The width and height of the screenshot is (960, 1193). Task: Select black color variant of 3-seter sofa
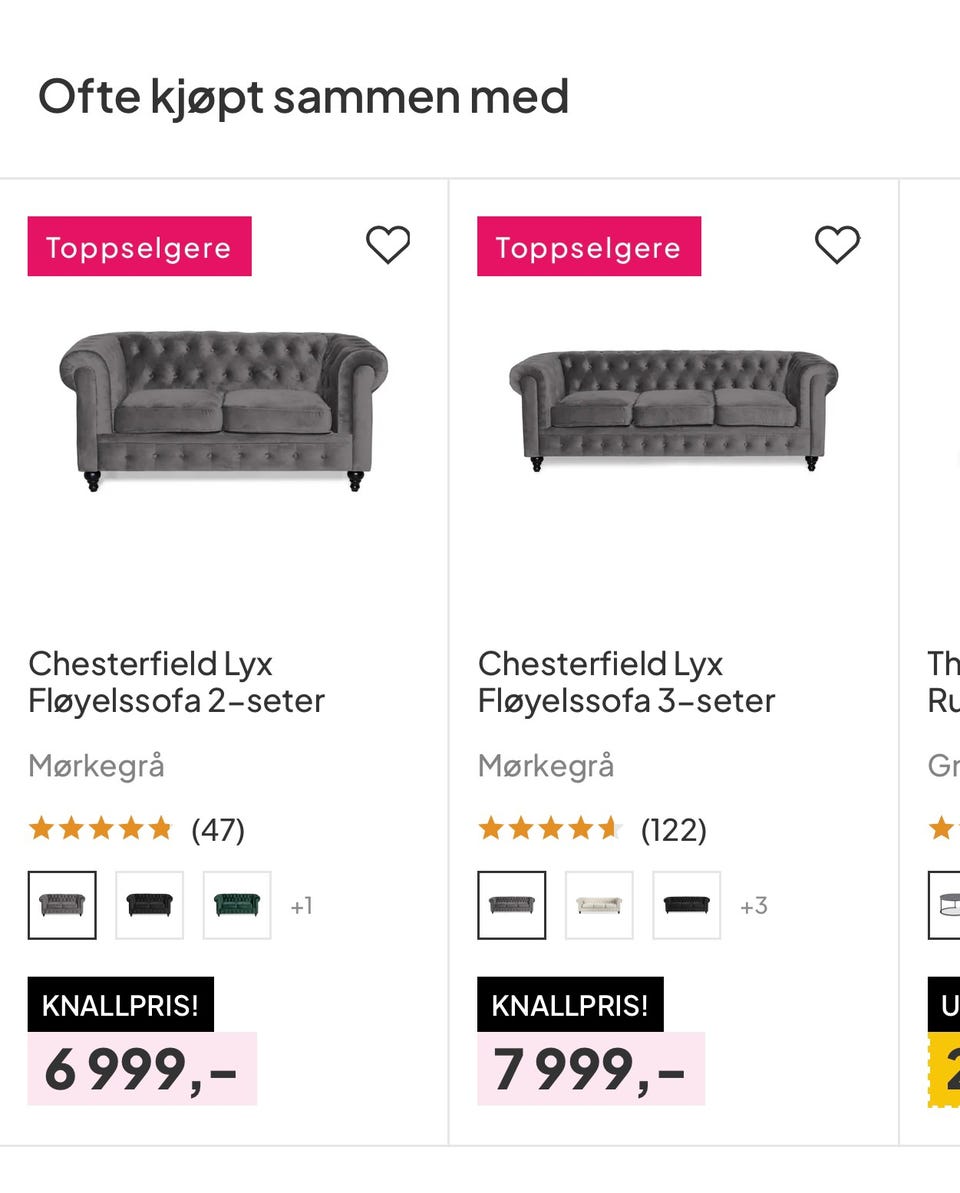tap(687, 905)
